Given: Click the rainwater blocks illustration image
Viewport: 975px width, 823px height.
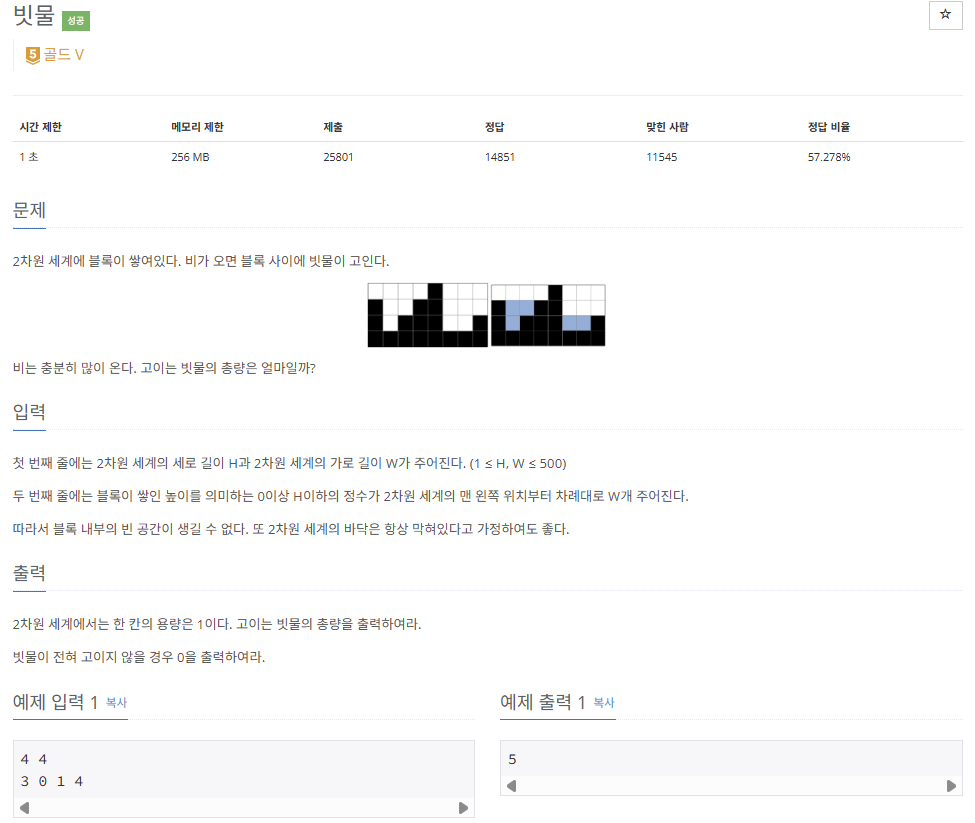Looking at the screenshot, I should [x=486, y=315].
